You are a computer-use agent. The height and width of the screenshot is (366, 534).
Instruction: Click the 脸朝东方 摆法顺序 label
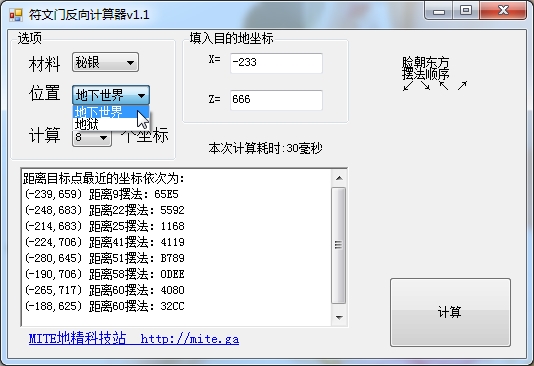click(x=425, y=68)
